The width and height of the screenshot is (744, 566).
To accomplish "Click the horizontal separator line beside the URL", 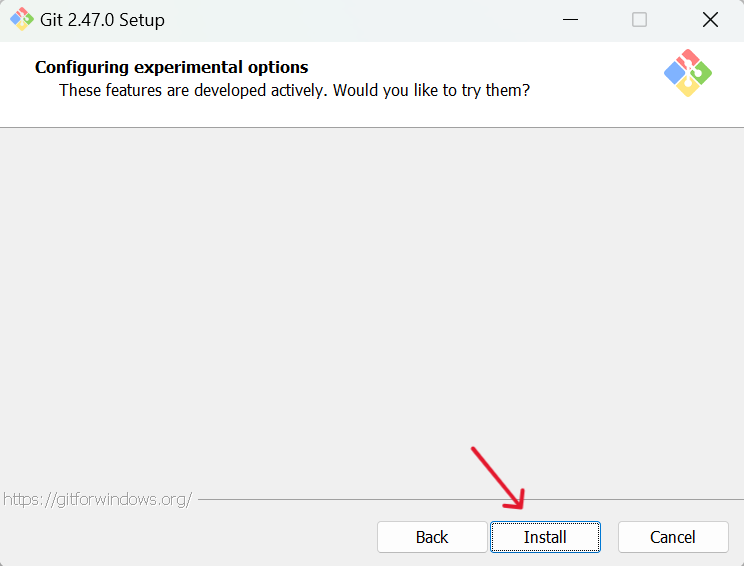I will click(x=471, y=499).
